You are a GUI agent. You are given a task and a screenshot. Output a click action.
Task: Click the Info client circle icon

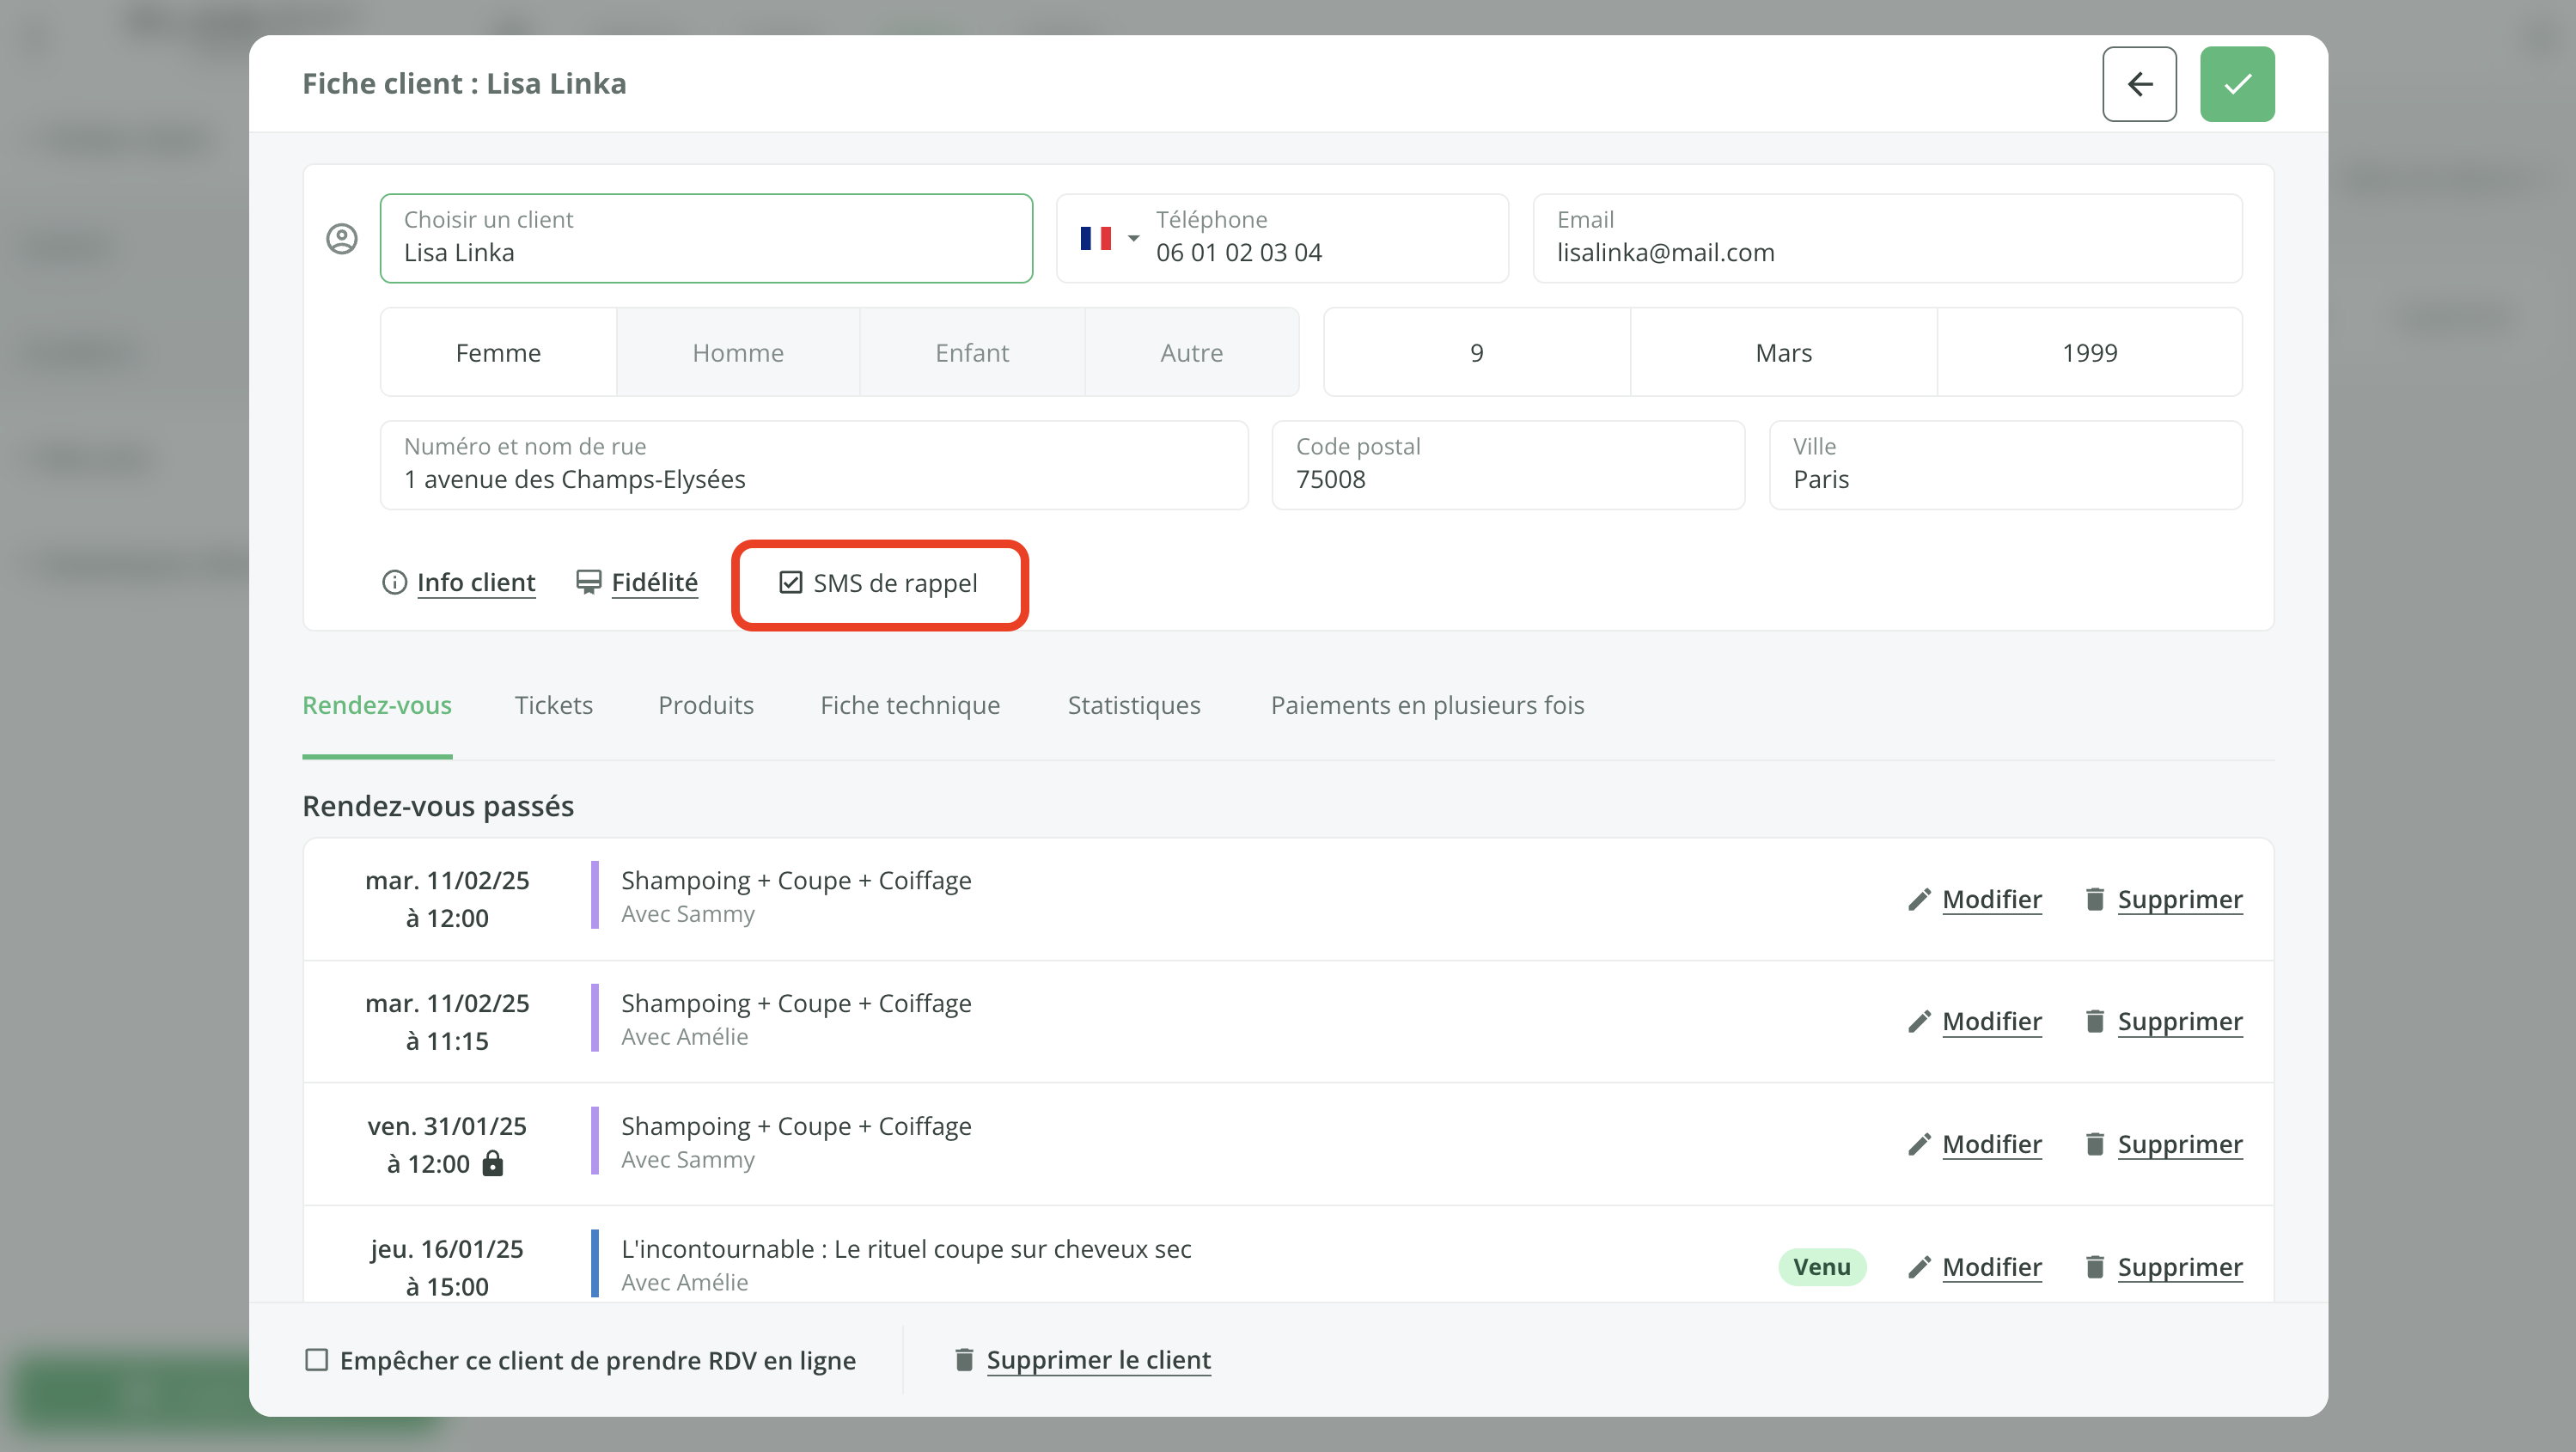(394, 582)
